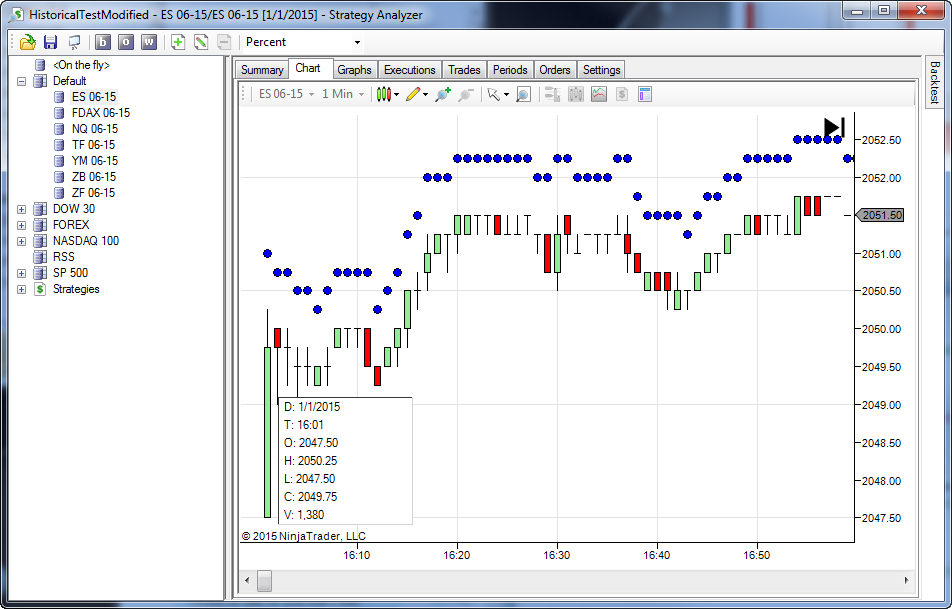This screenshot has width=952, height=609.
Task: Select YM 06-15 instrument
Action: click(95, 161)
